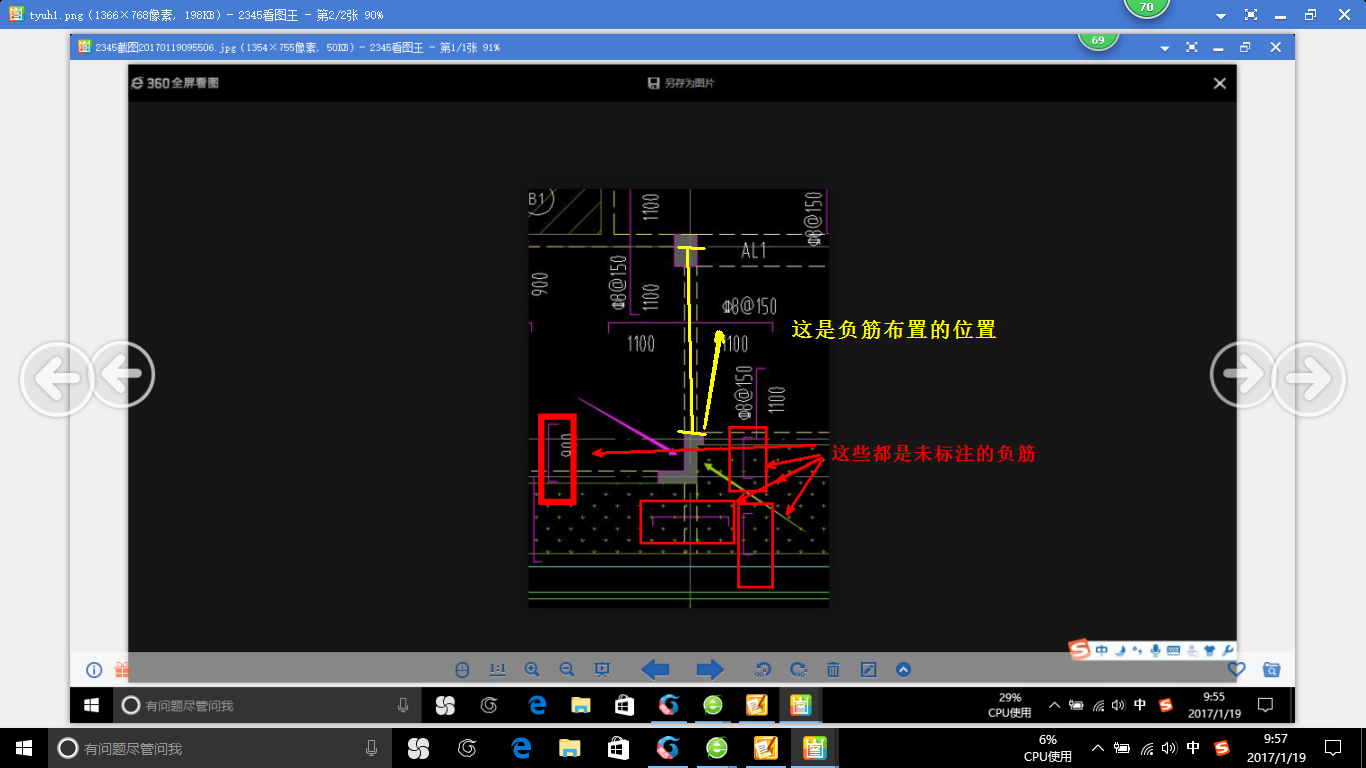Favorite the image with the heart icon
This screenshot has height=768, width=1366.
tap(1236, 670)
